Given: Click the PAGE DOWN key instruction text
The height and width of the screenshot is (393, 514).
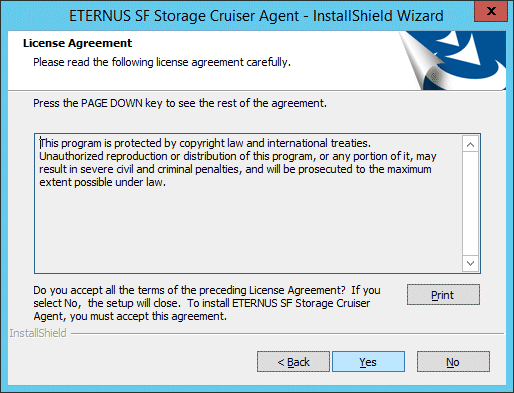Looking at the screenshot, I should (x=180, y=103).
